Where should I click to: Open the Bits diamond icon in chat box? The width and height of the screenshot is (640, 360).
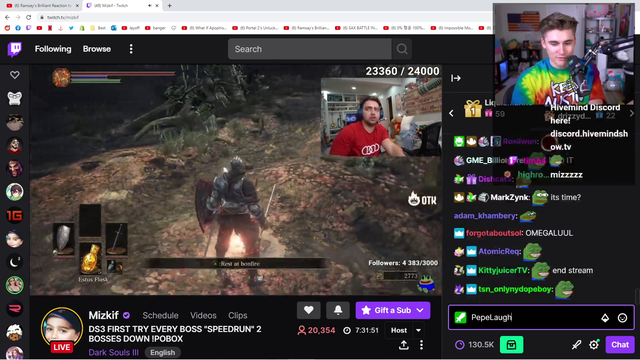605,318
